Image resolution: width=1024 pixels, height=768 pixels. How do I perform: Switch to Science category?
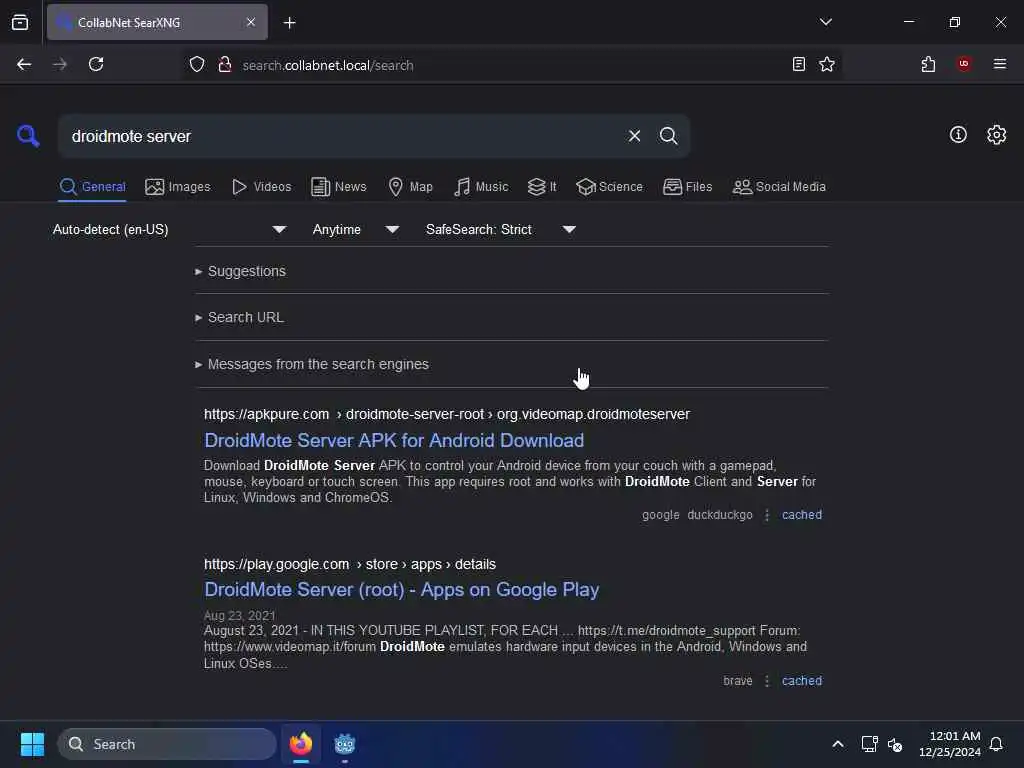pyautogui.click(x=609, y=187)
